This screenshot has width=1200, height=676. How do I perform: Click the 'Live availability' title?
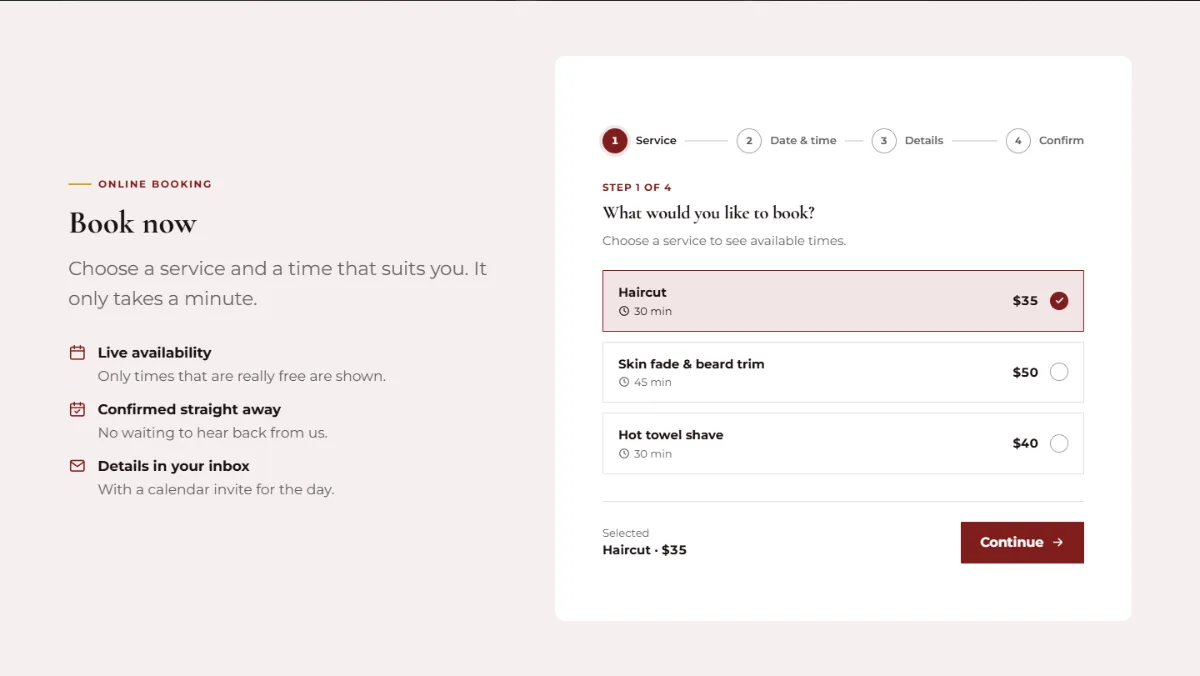[154, 353]
